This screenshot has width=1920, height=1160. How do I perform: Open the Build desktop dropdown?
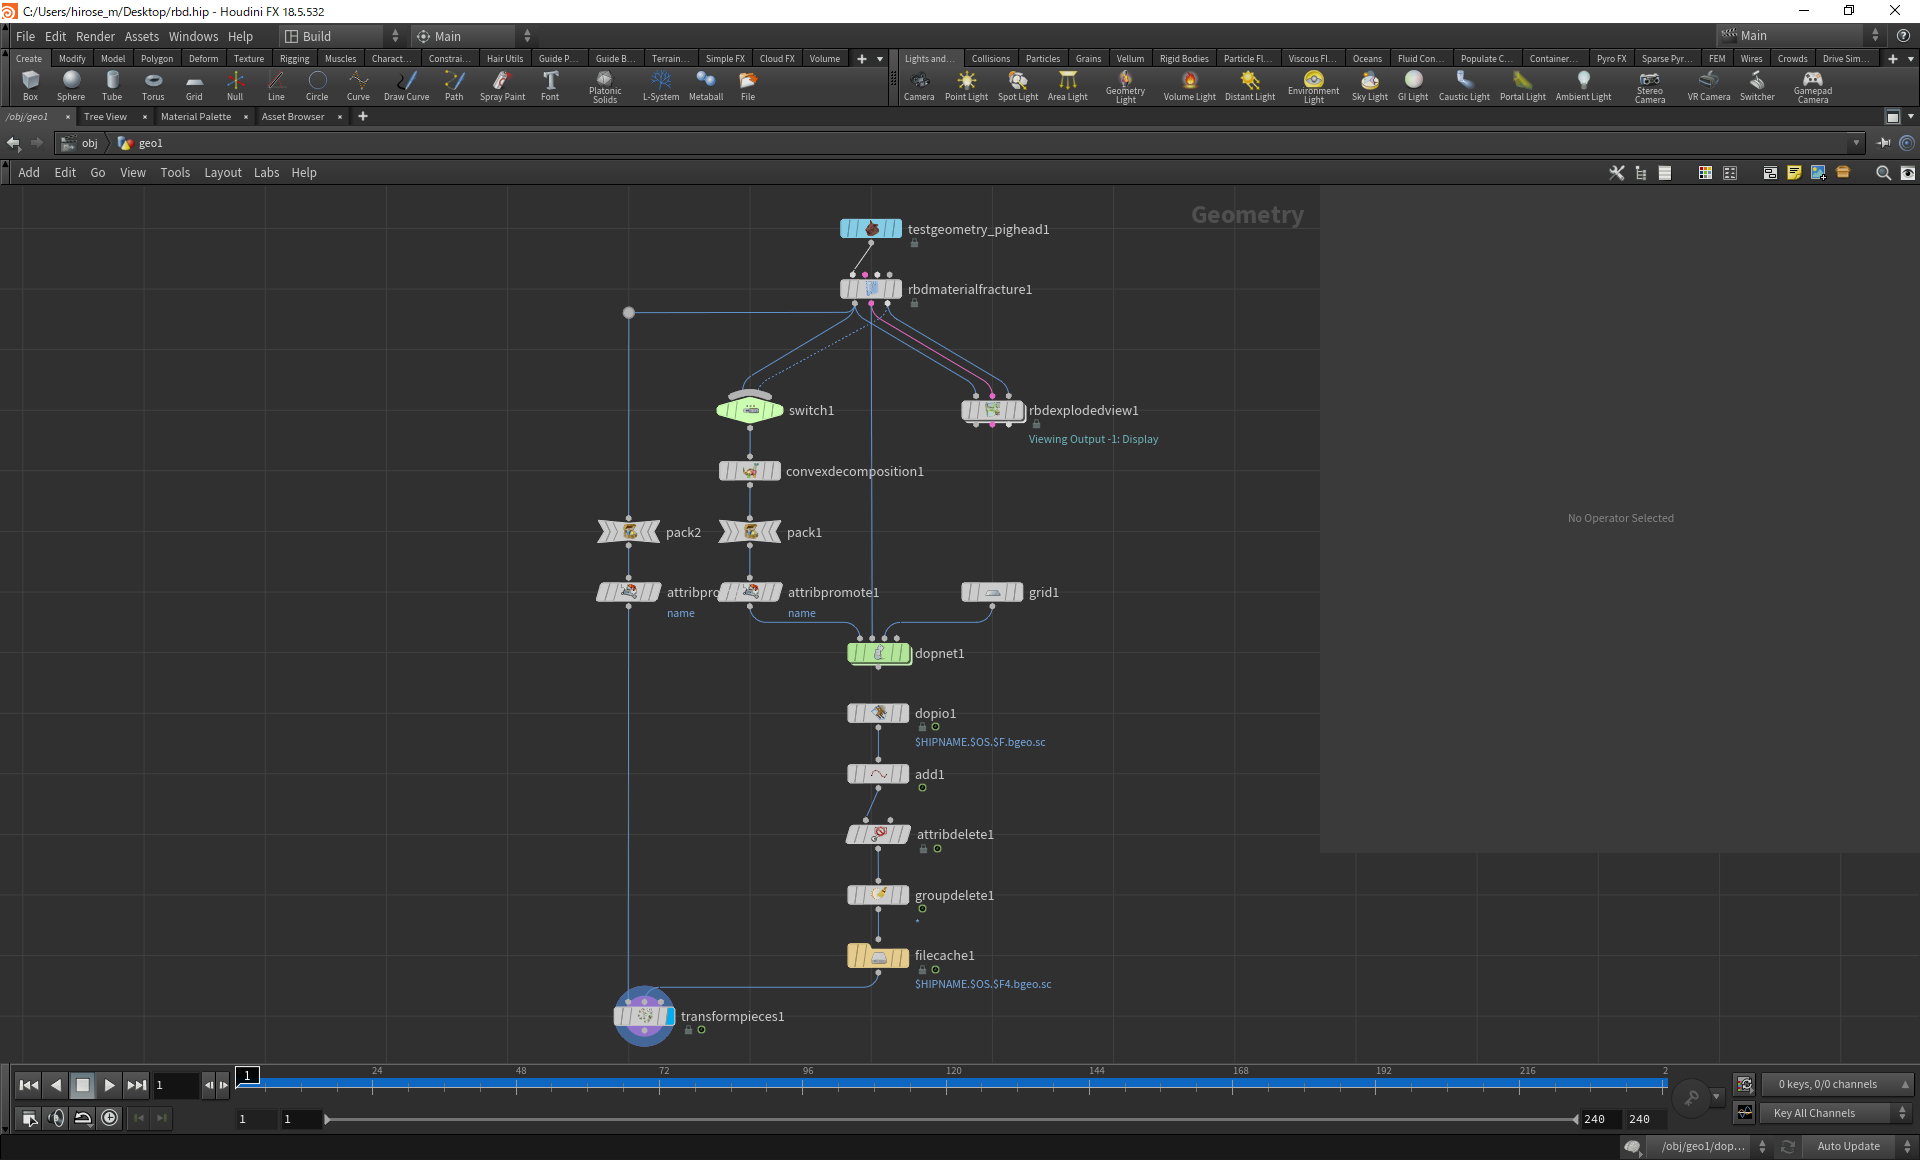click(341, 36)
